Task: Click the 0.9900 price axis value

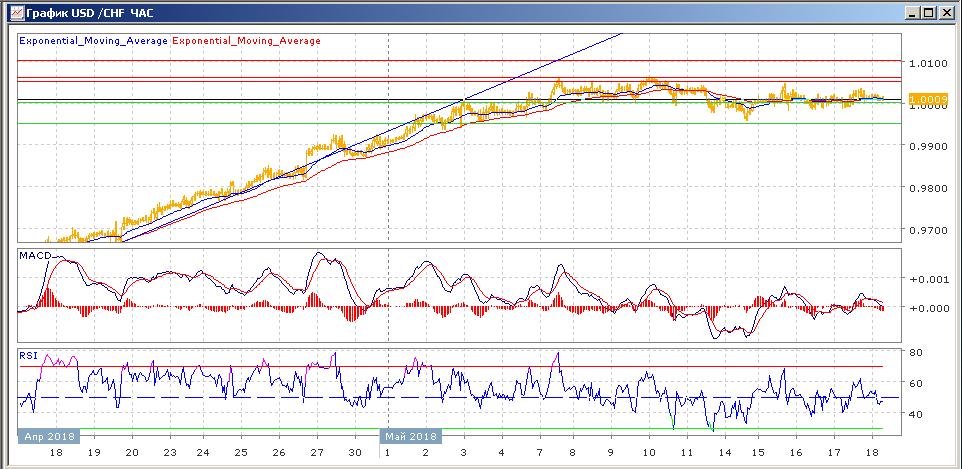Action: [x=929, y=147]
